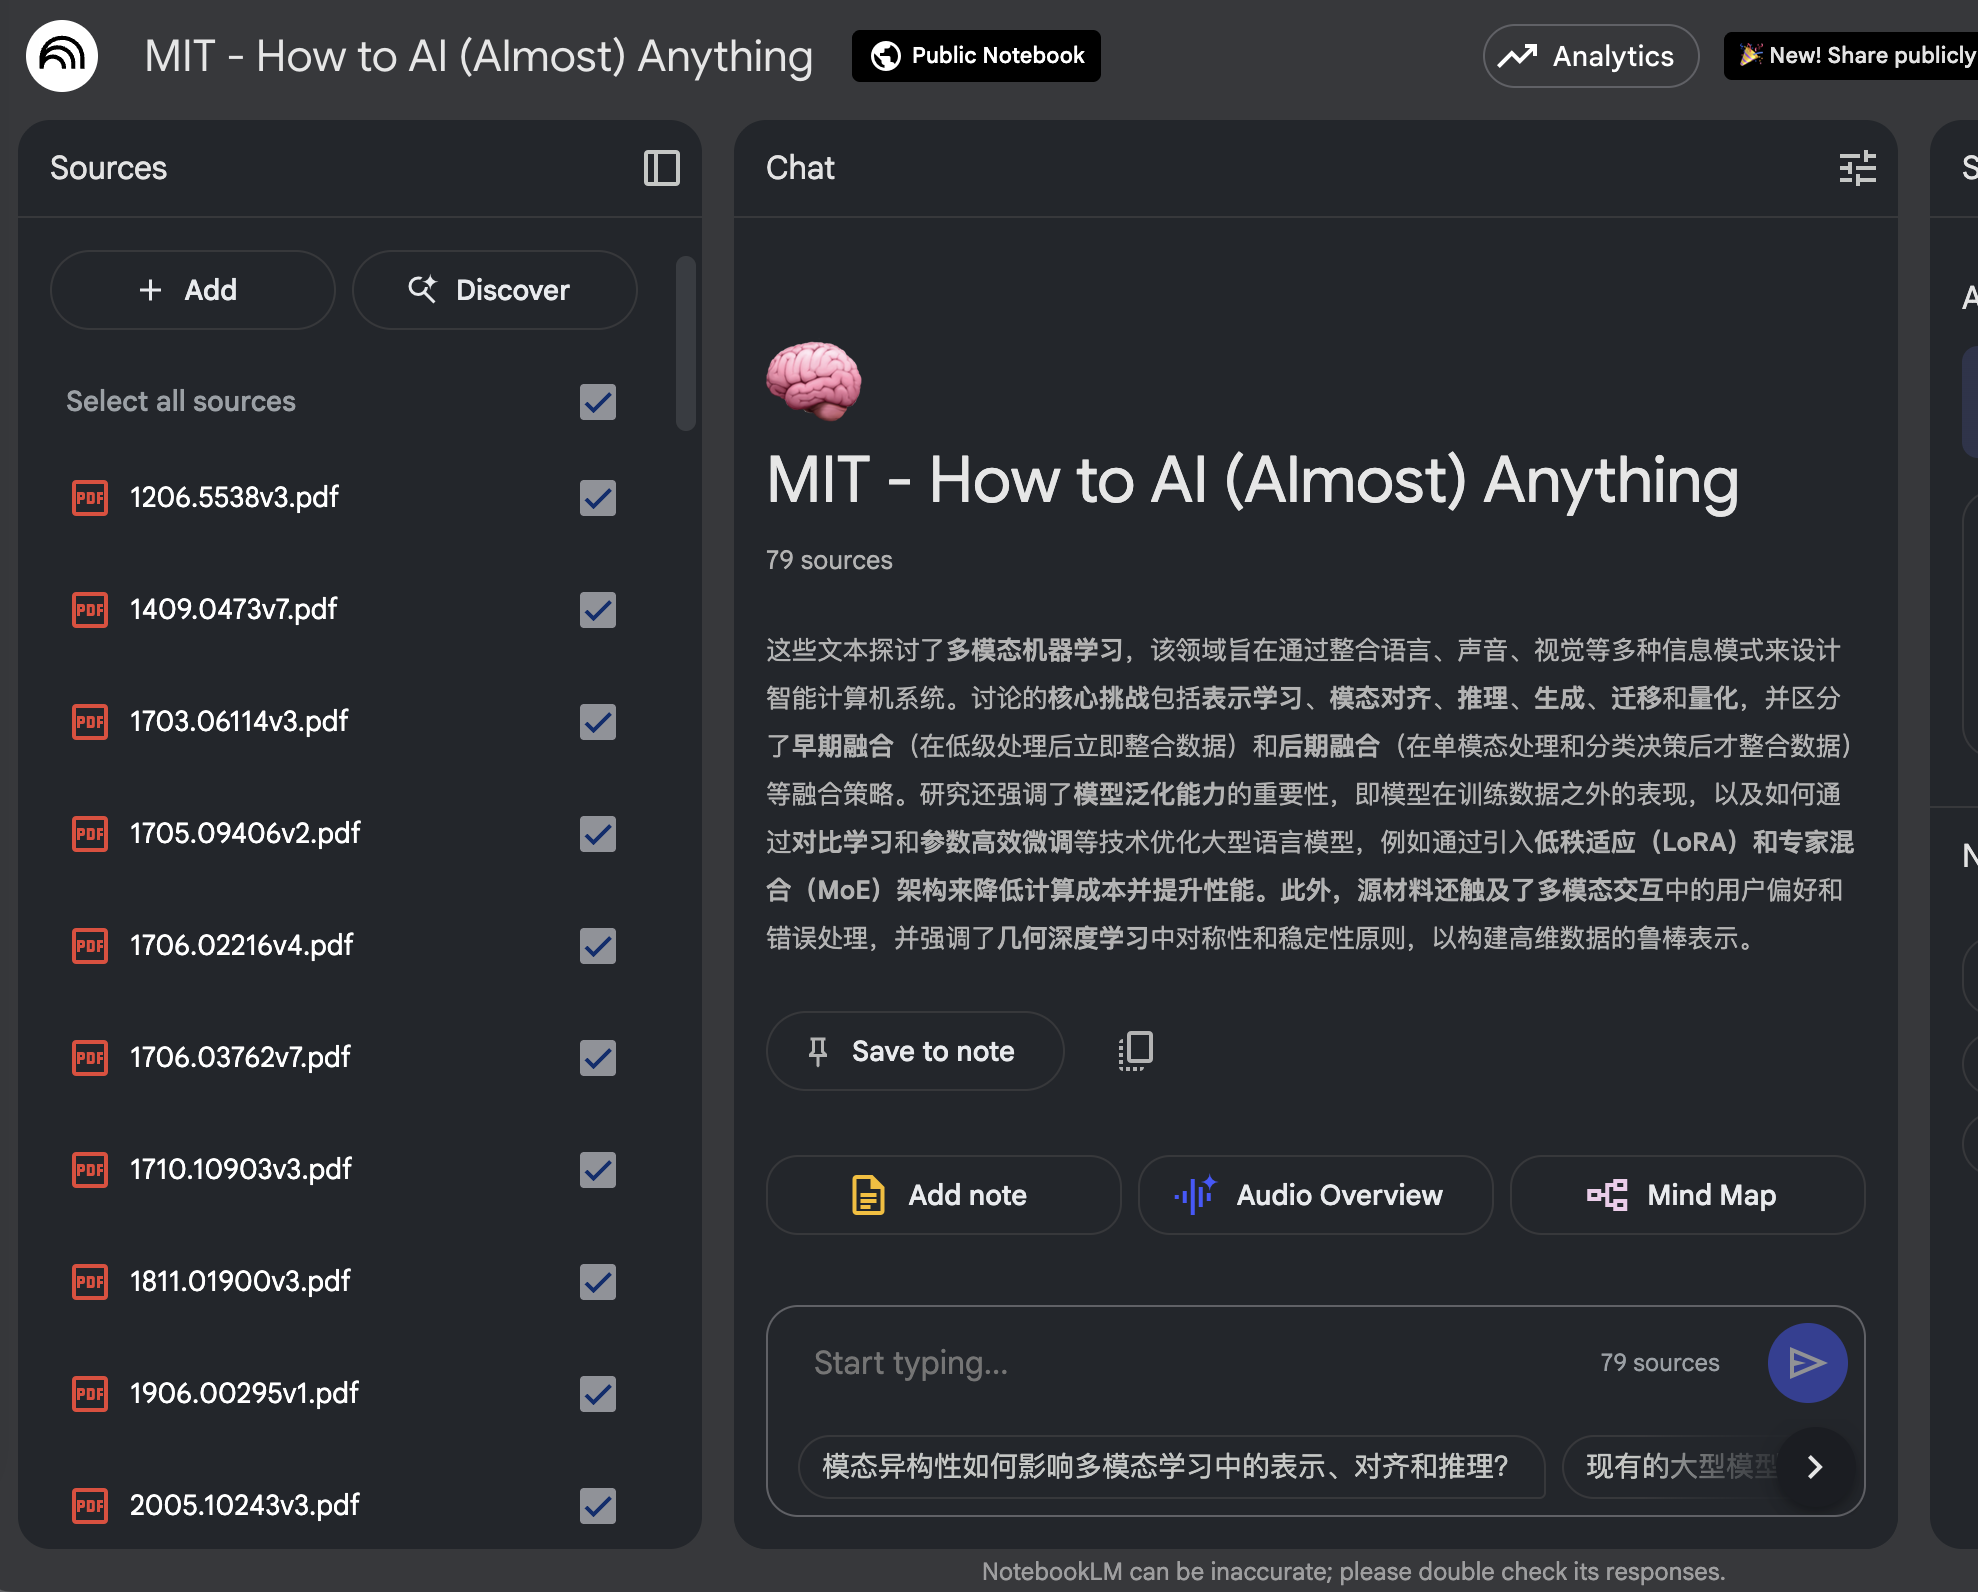1978x1592 pixels.
Task: Generate Audio Overview
Action: click(x=1315, y=1195)
